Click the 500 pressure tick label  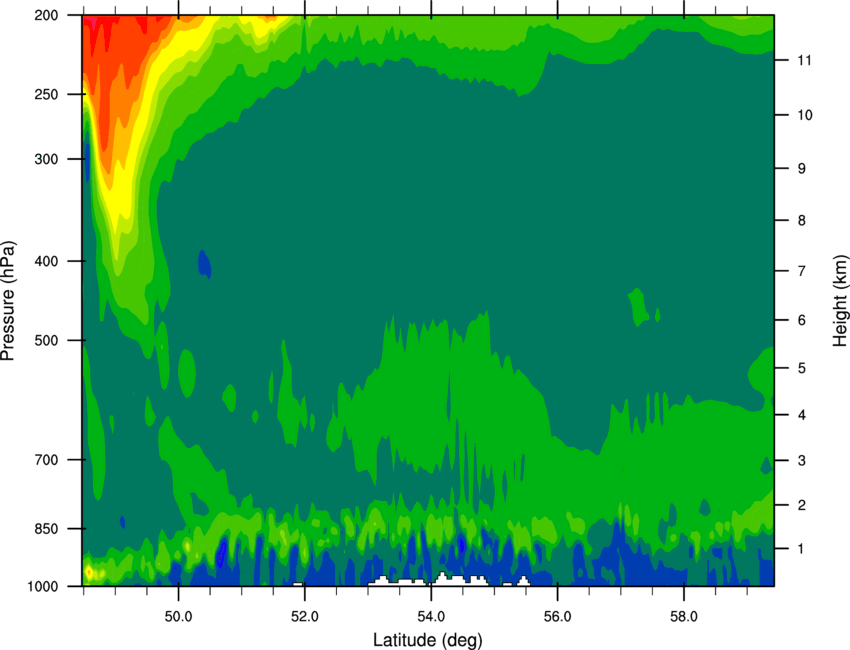click(x=46, y=340)
